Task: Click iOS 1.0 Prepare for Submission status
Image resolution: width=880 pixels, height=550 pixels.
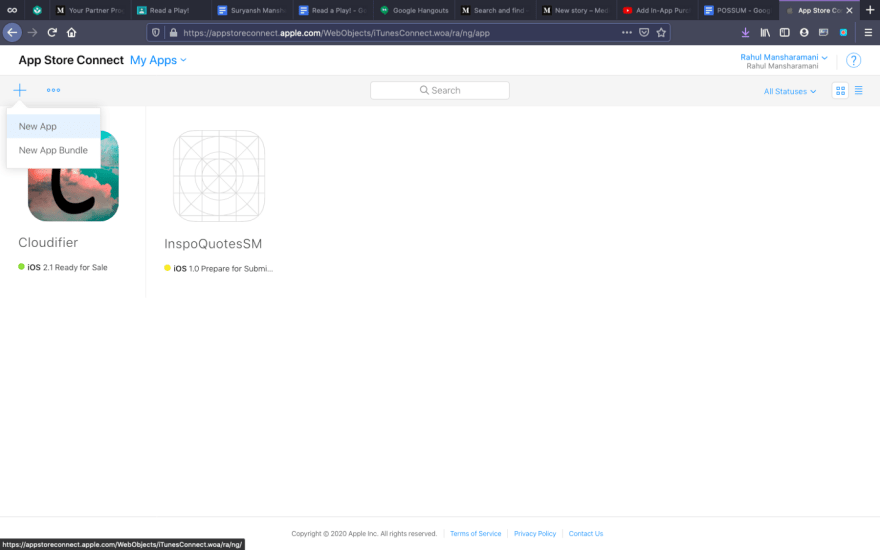Action: point(218,268)
